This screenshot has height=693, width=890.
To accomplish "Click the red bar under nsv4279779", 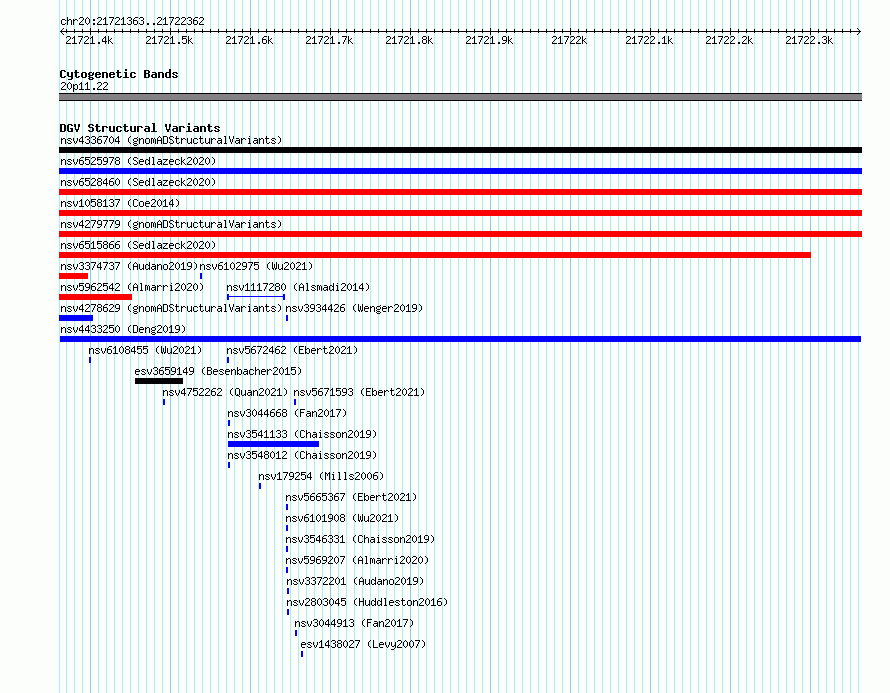I will point(460,234).
